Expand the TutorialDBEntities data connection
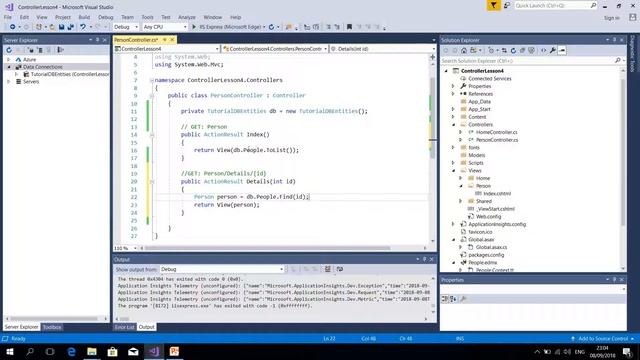 pos(16,74)
